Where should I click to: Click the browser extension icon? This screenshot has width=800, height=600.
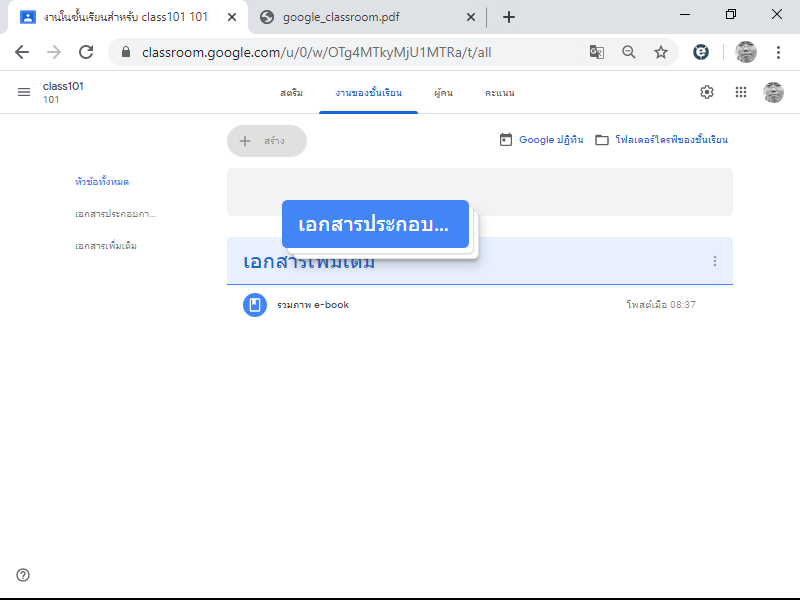pyautogui.click(x=701, y=52)
